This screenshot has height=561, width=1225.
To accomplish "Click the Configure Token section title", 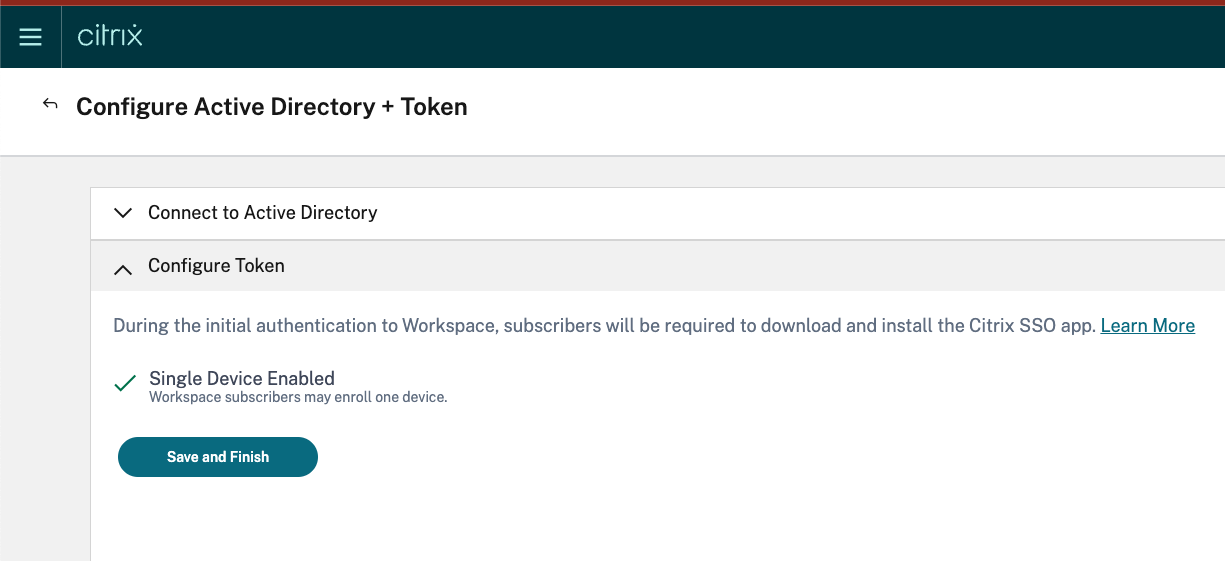I will [x=216, y=266].
